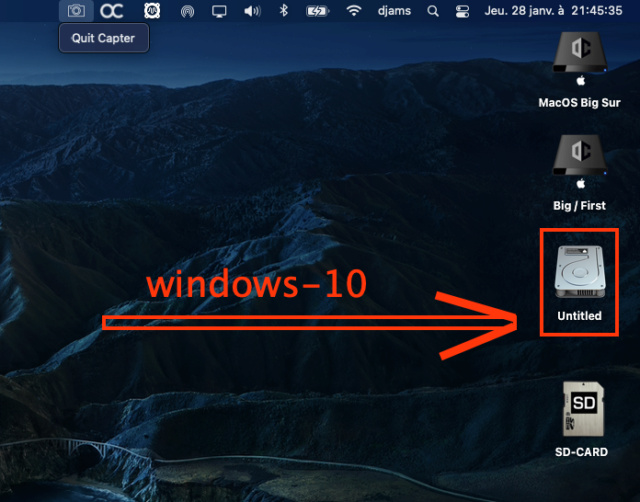Open the sound volume menu bar icon
Viewport: 640px width, 502px height.
[x=252, y=11]
